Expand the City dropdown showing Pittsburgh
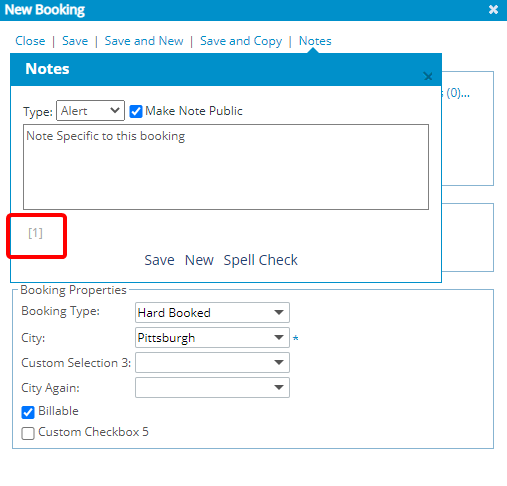Viewport: 507px width, 486px height. [x=212, y=338]
